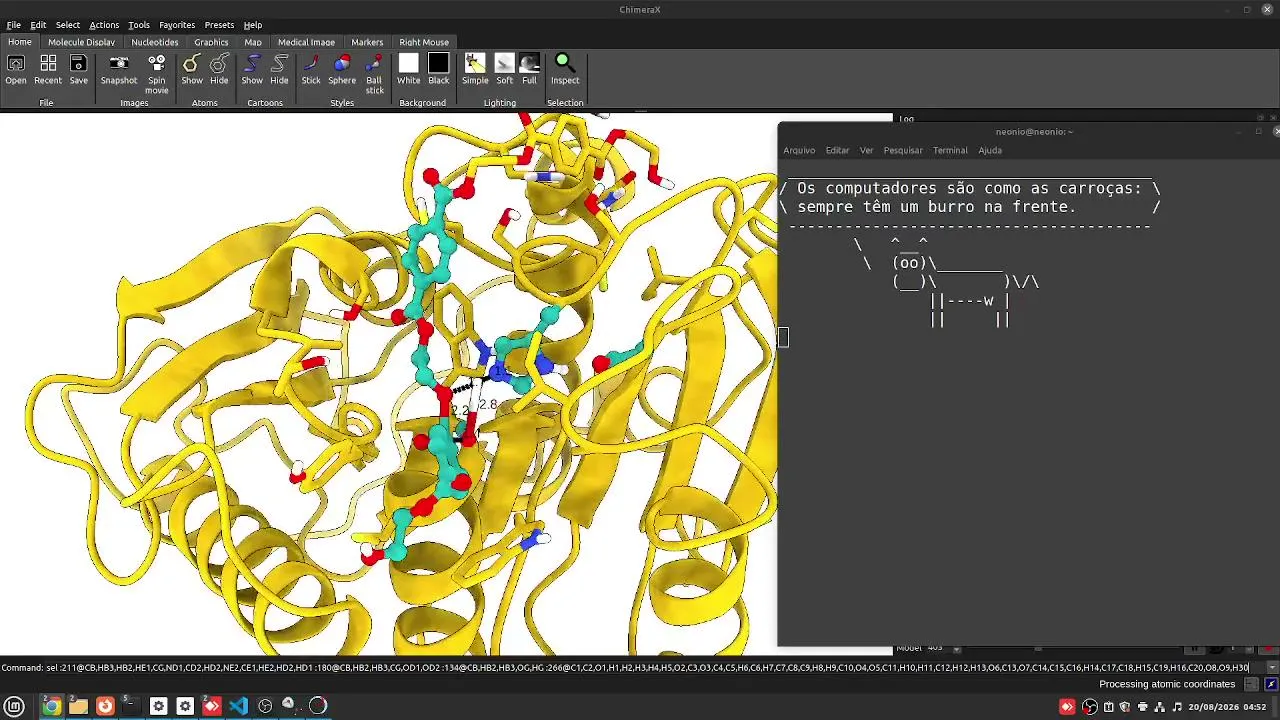The height and width of the screenshot is (720, 1280).
Task: Choose Soft lighting
Action: point(505,63)
